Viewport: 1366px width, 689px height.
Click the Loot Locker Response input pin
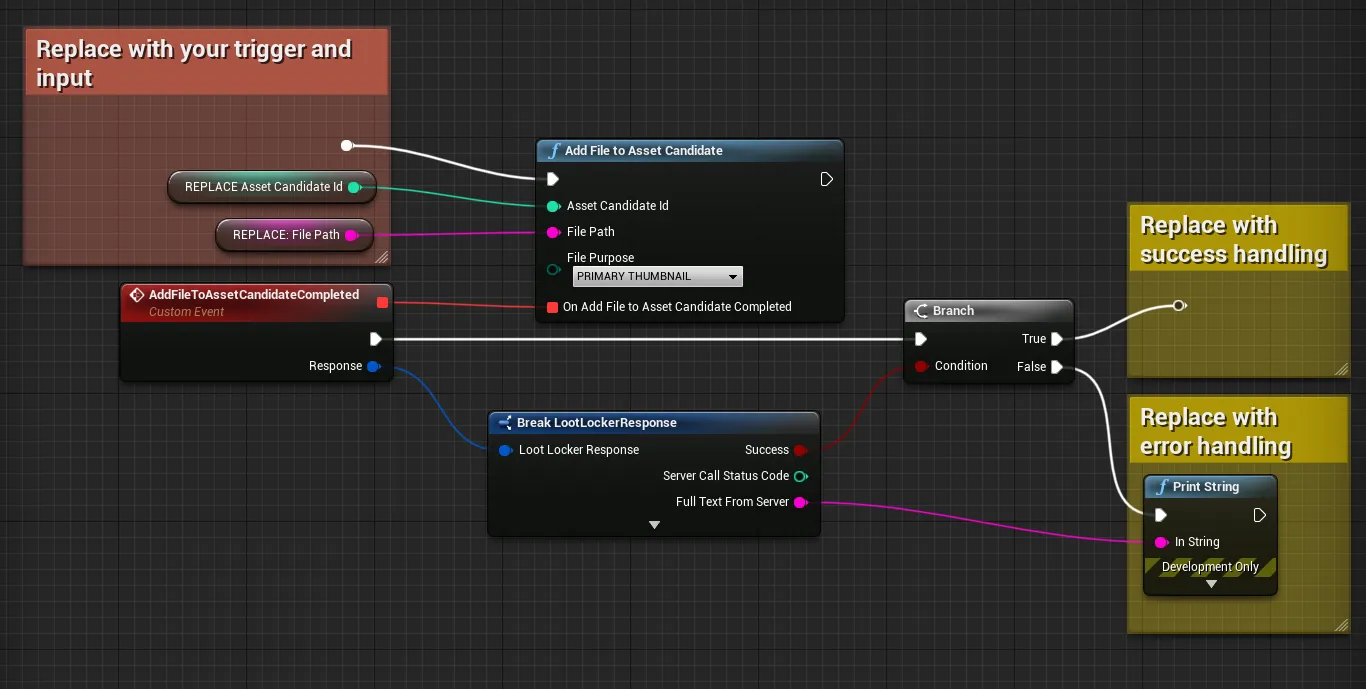click(505, 450)
